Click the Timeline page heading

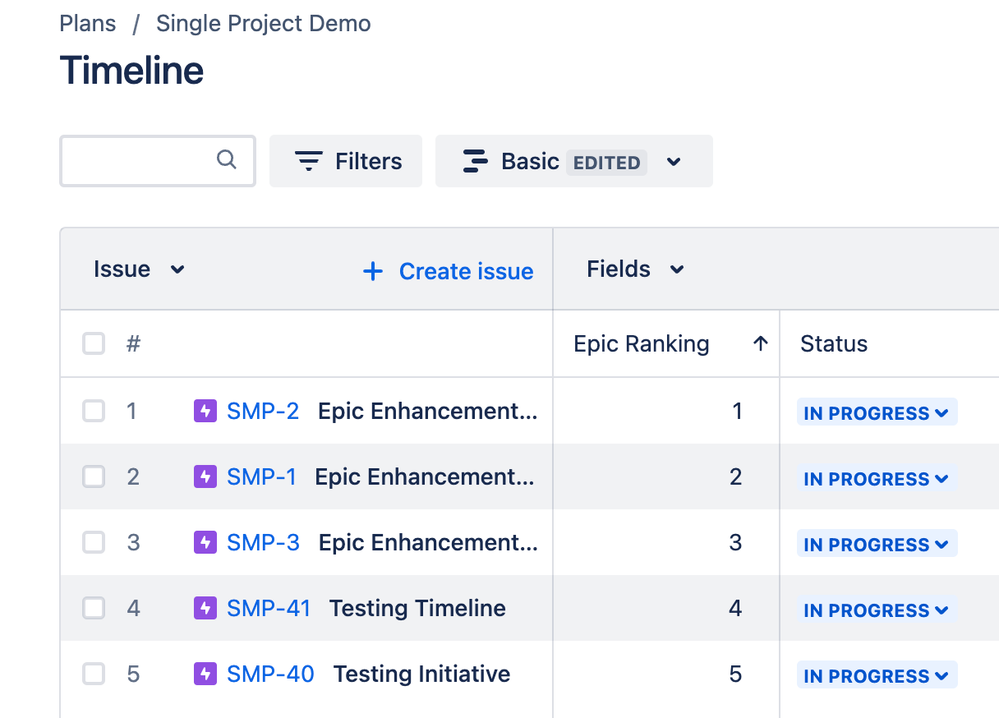(131, 70)
